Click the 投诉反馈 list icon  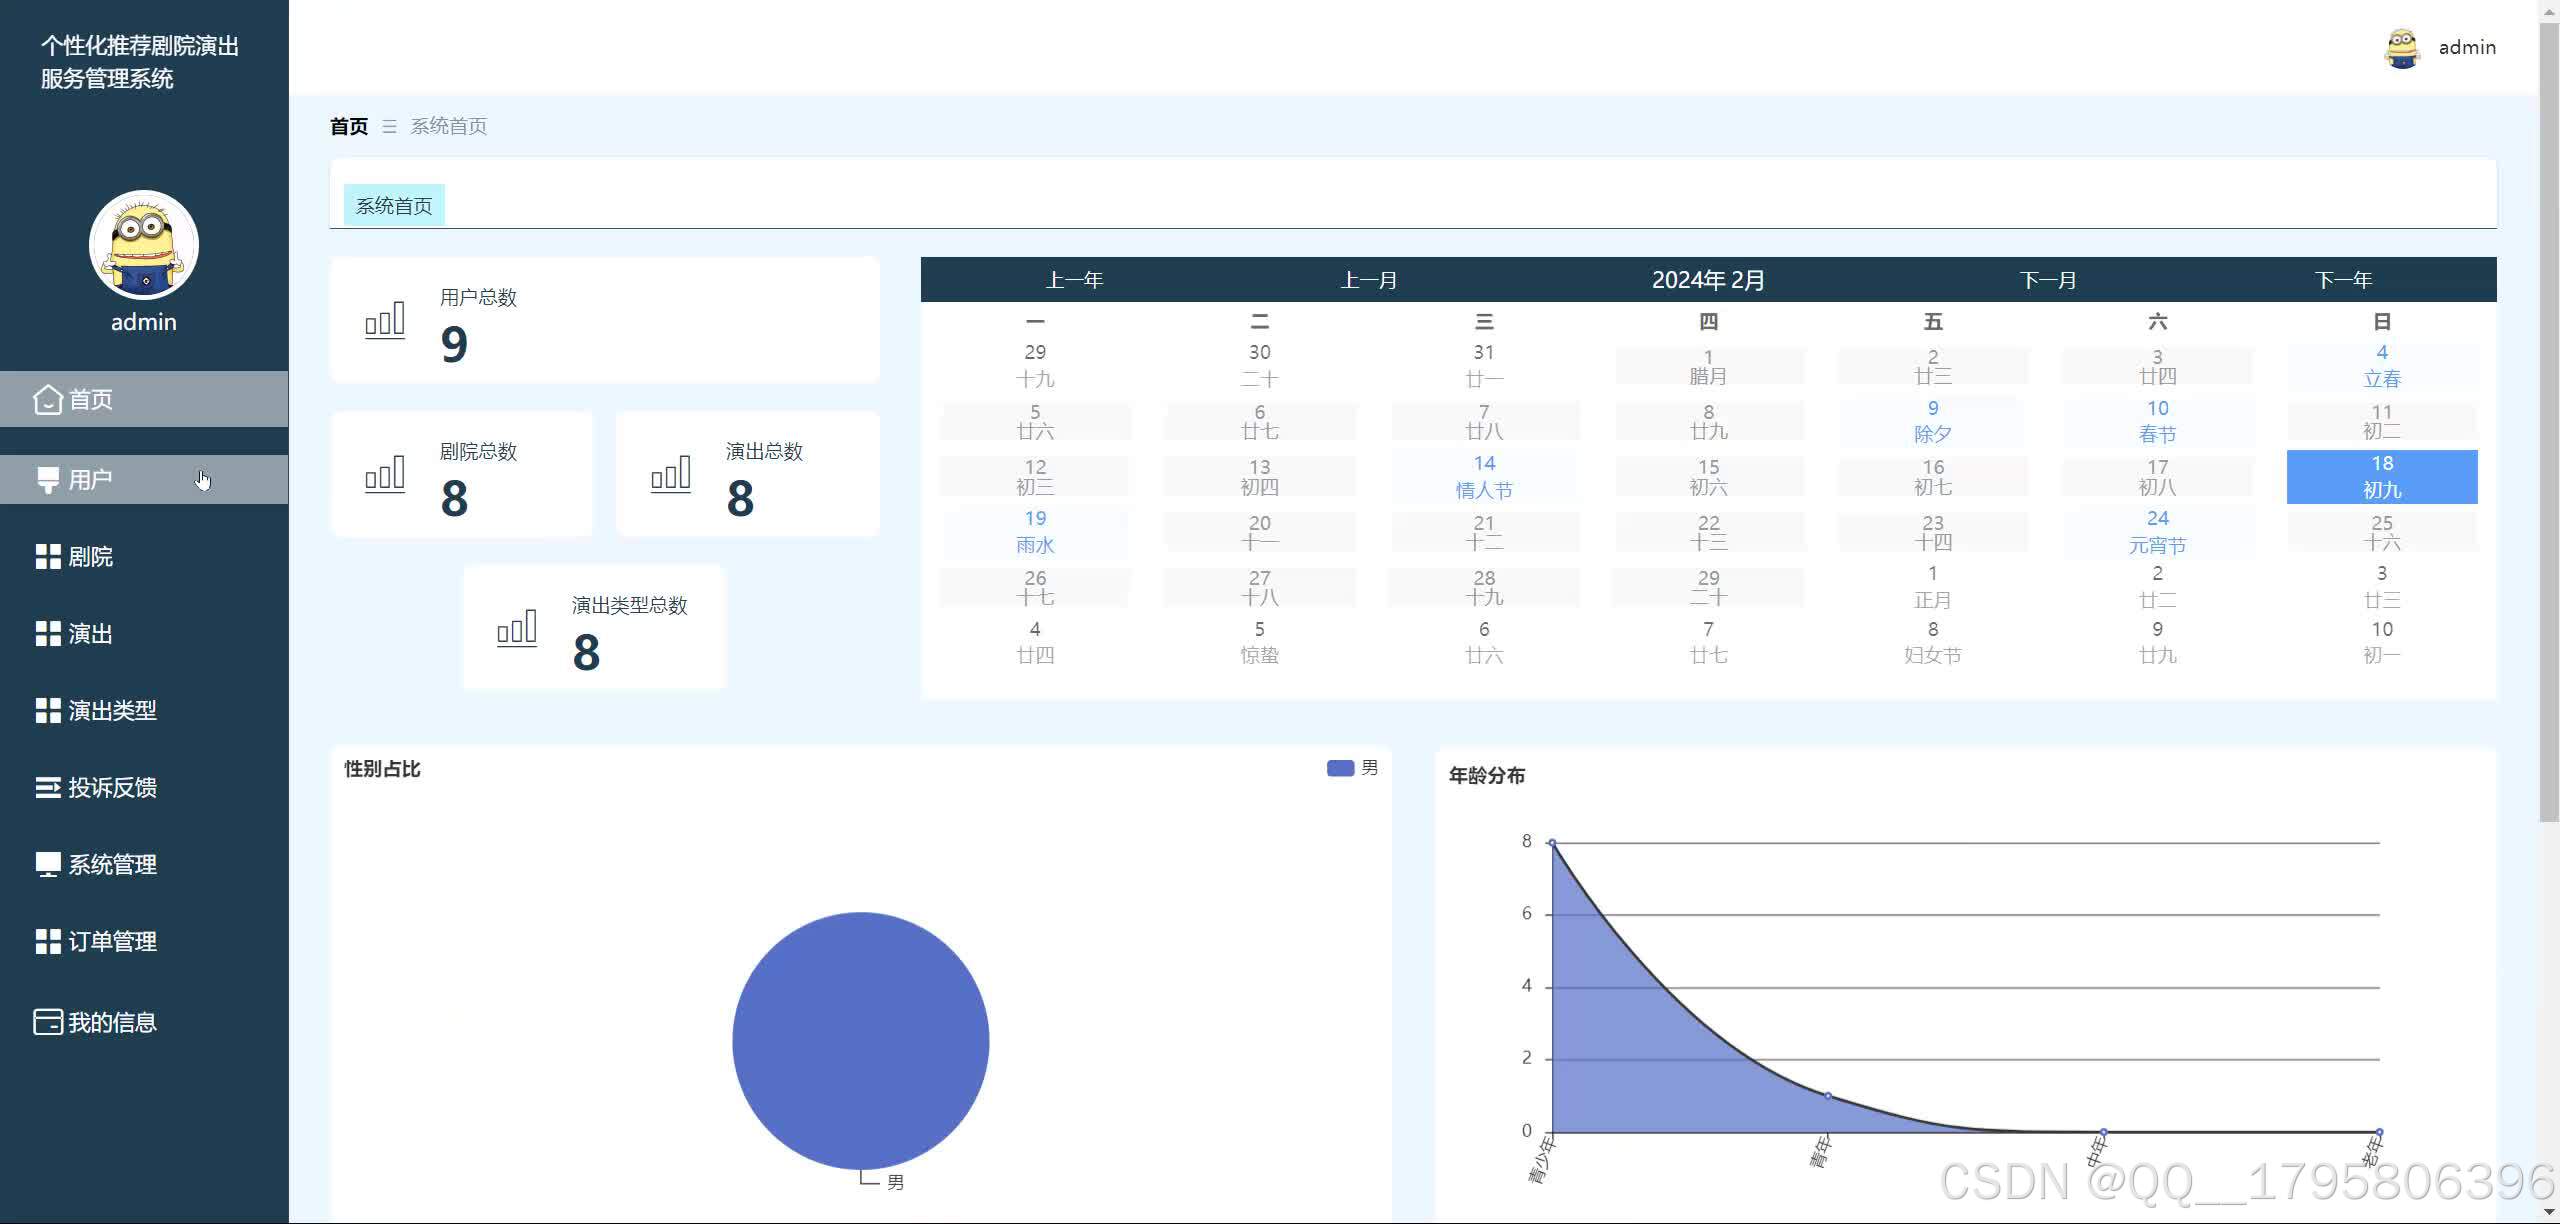47,788
